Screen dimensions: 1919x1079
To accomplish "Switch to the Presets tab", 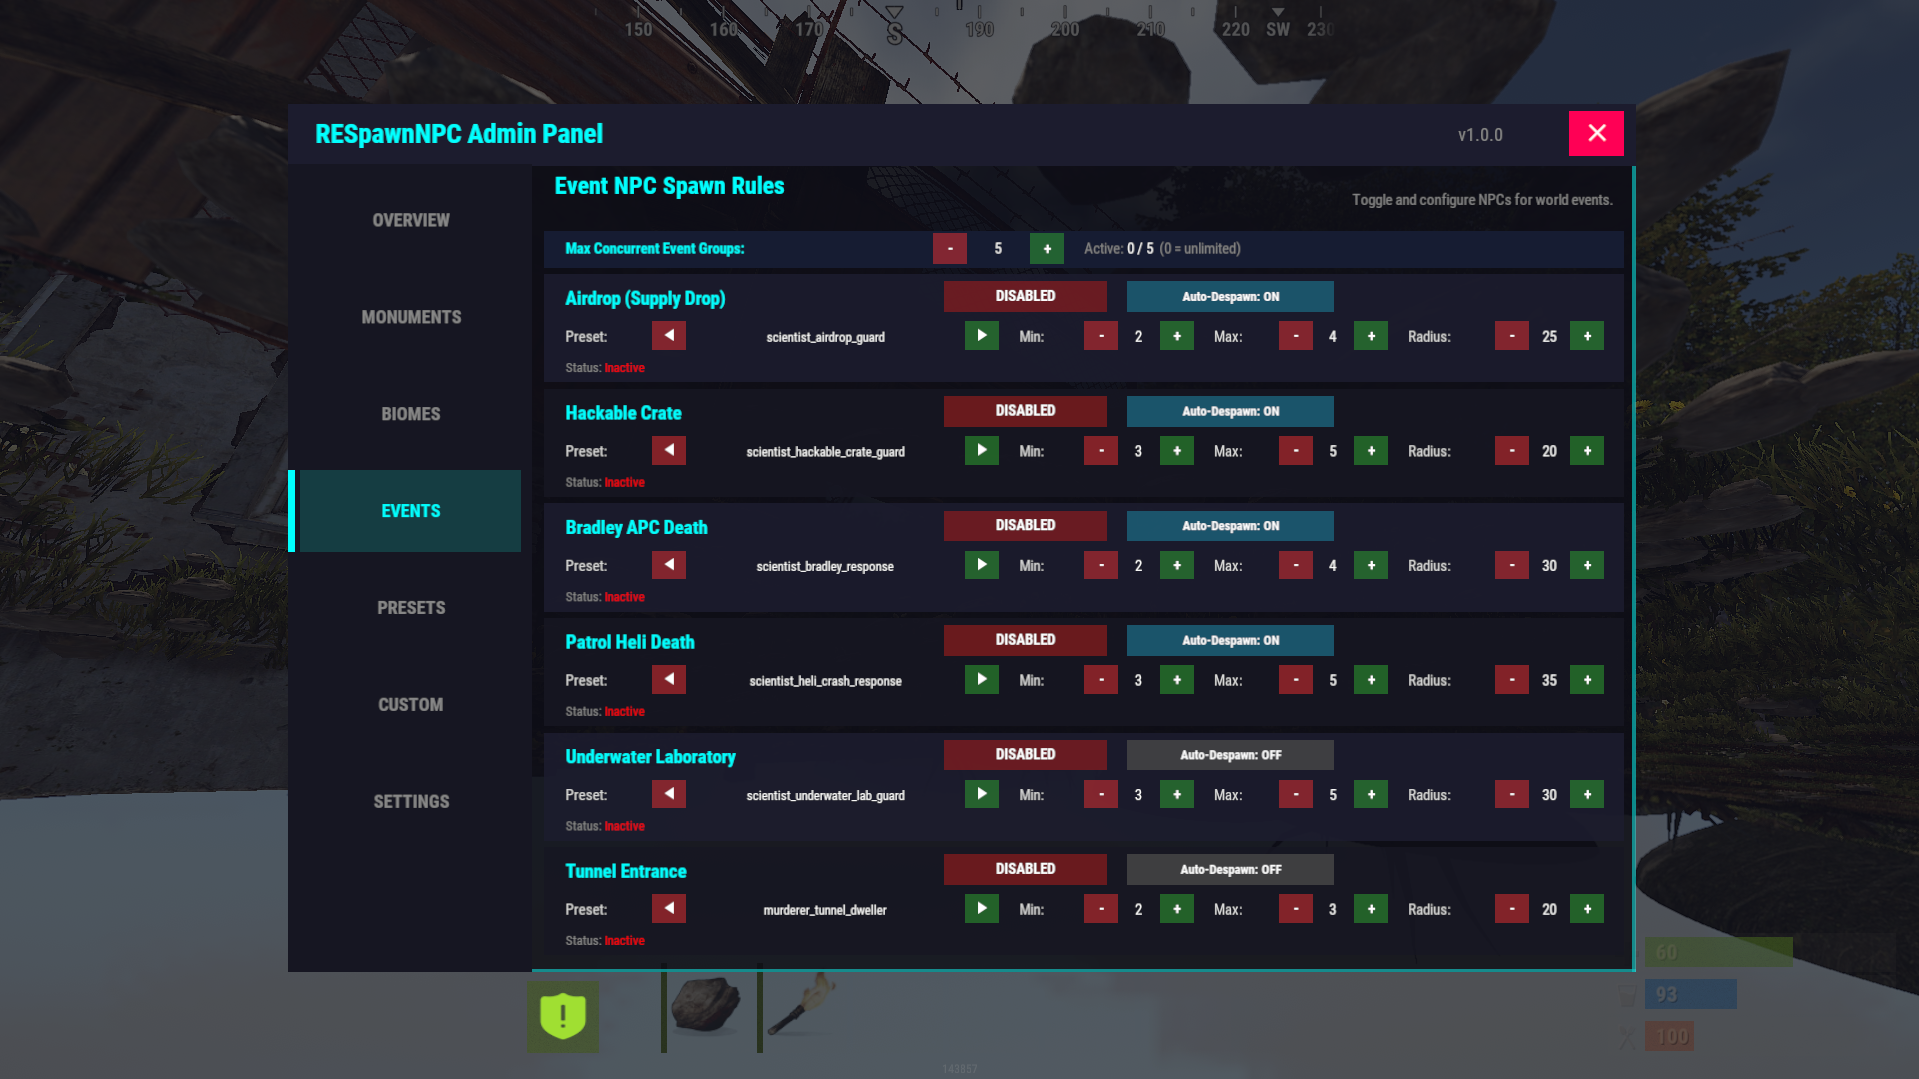I will tap(411, 608).
